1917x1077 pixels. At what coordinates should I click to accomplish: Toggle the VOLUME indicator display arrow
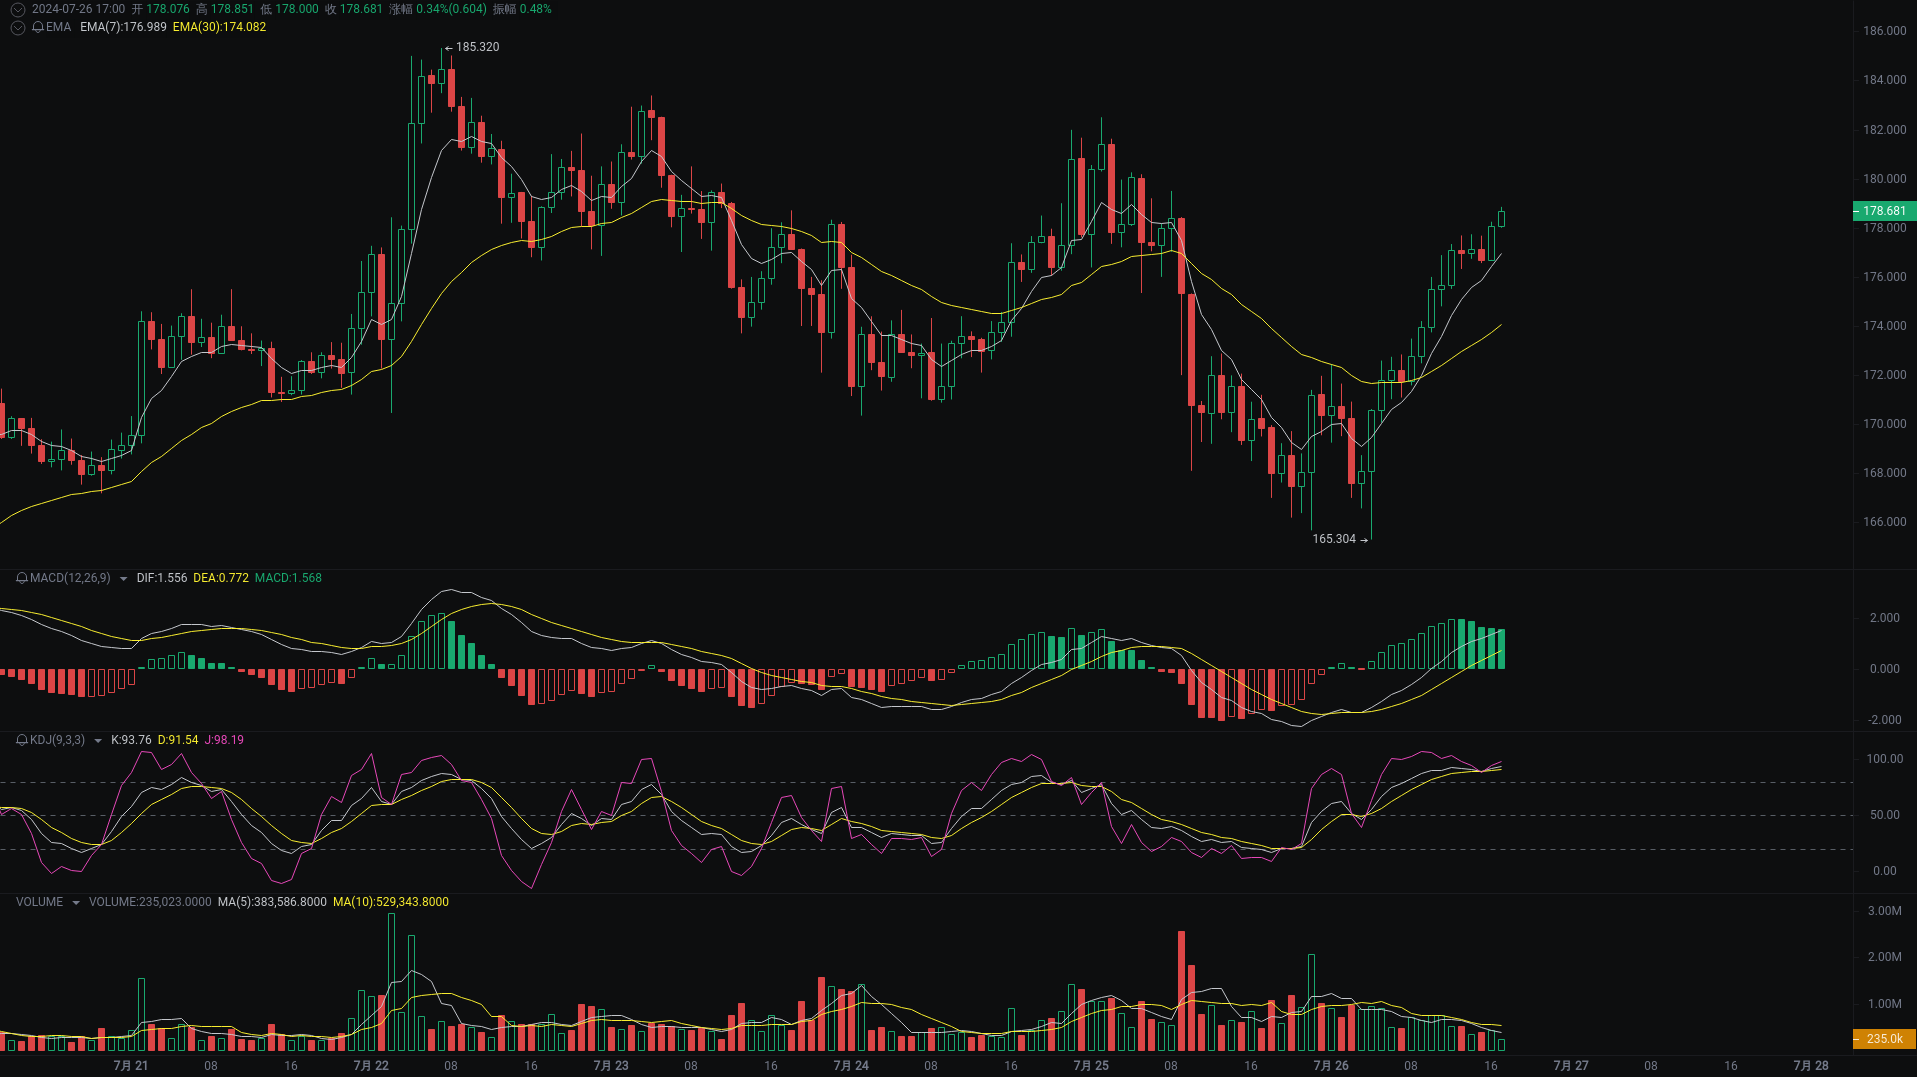(x=76, y=902)
